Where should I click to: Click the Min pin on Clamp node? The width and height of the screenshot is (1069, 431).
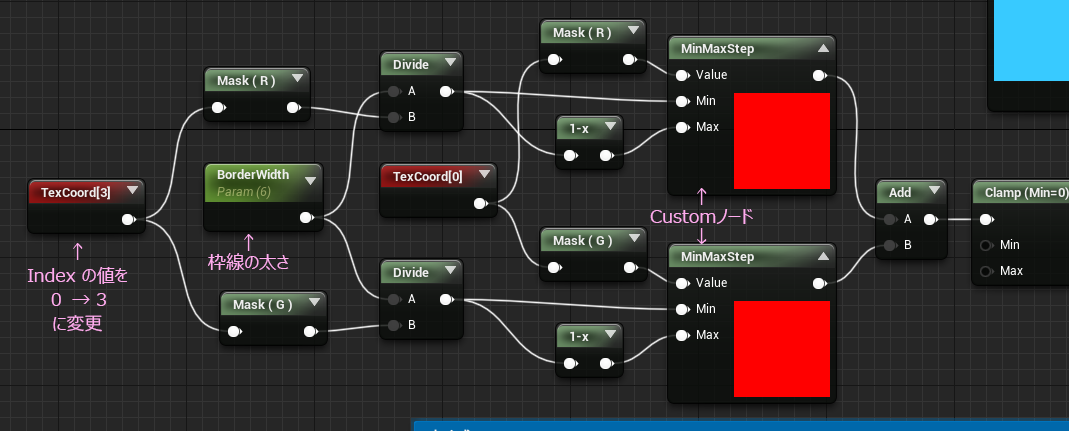tap(986, 246)
